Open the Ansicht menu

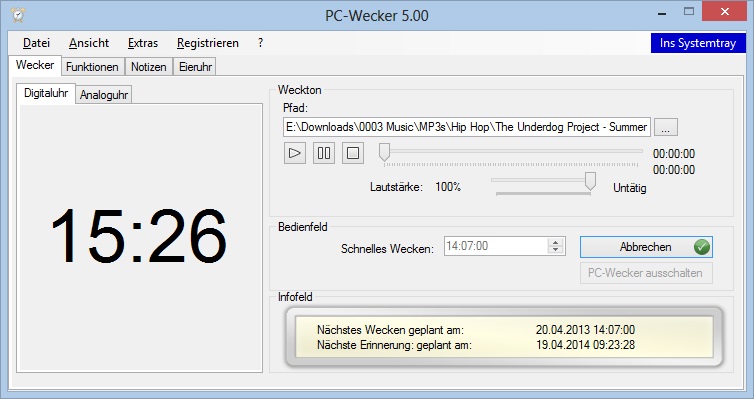89,43
